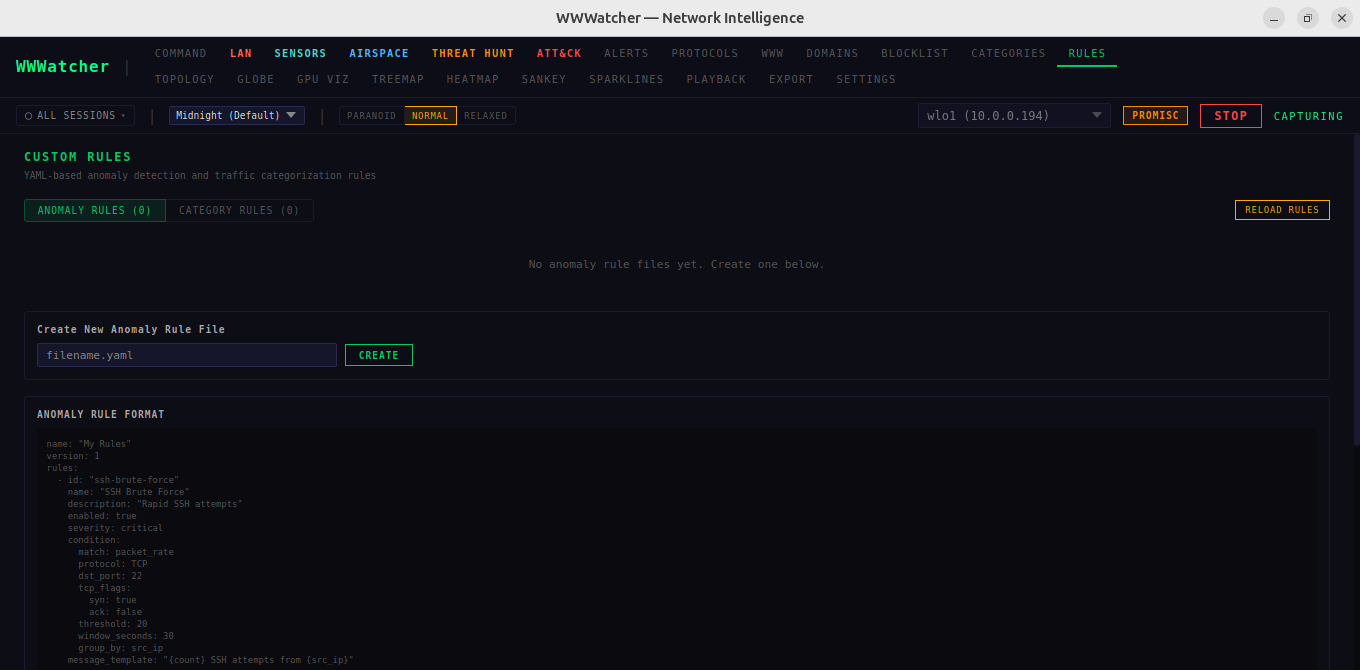Click the STOP capture button
The image size is (1360, 670).
point(1231,116)
